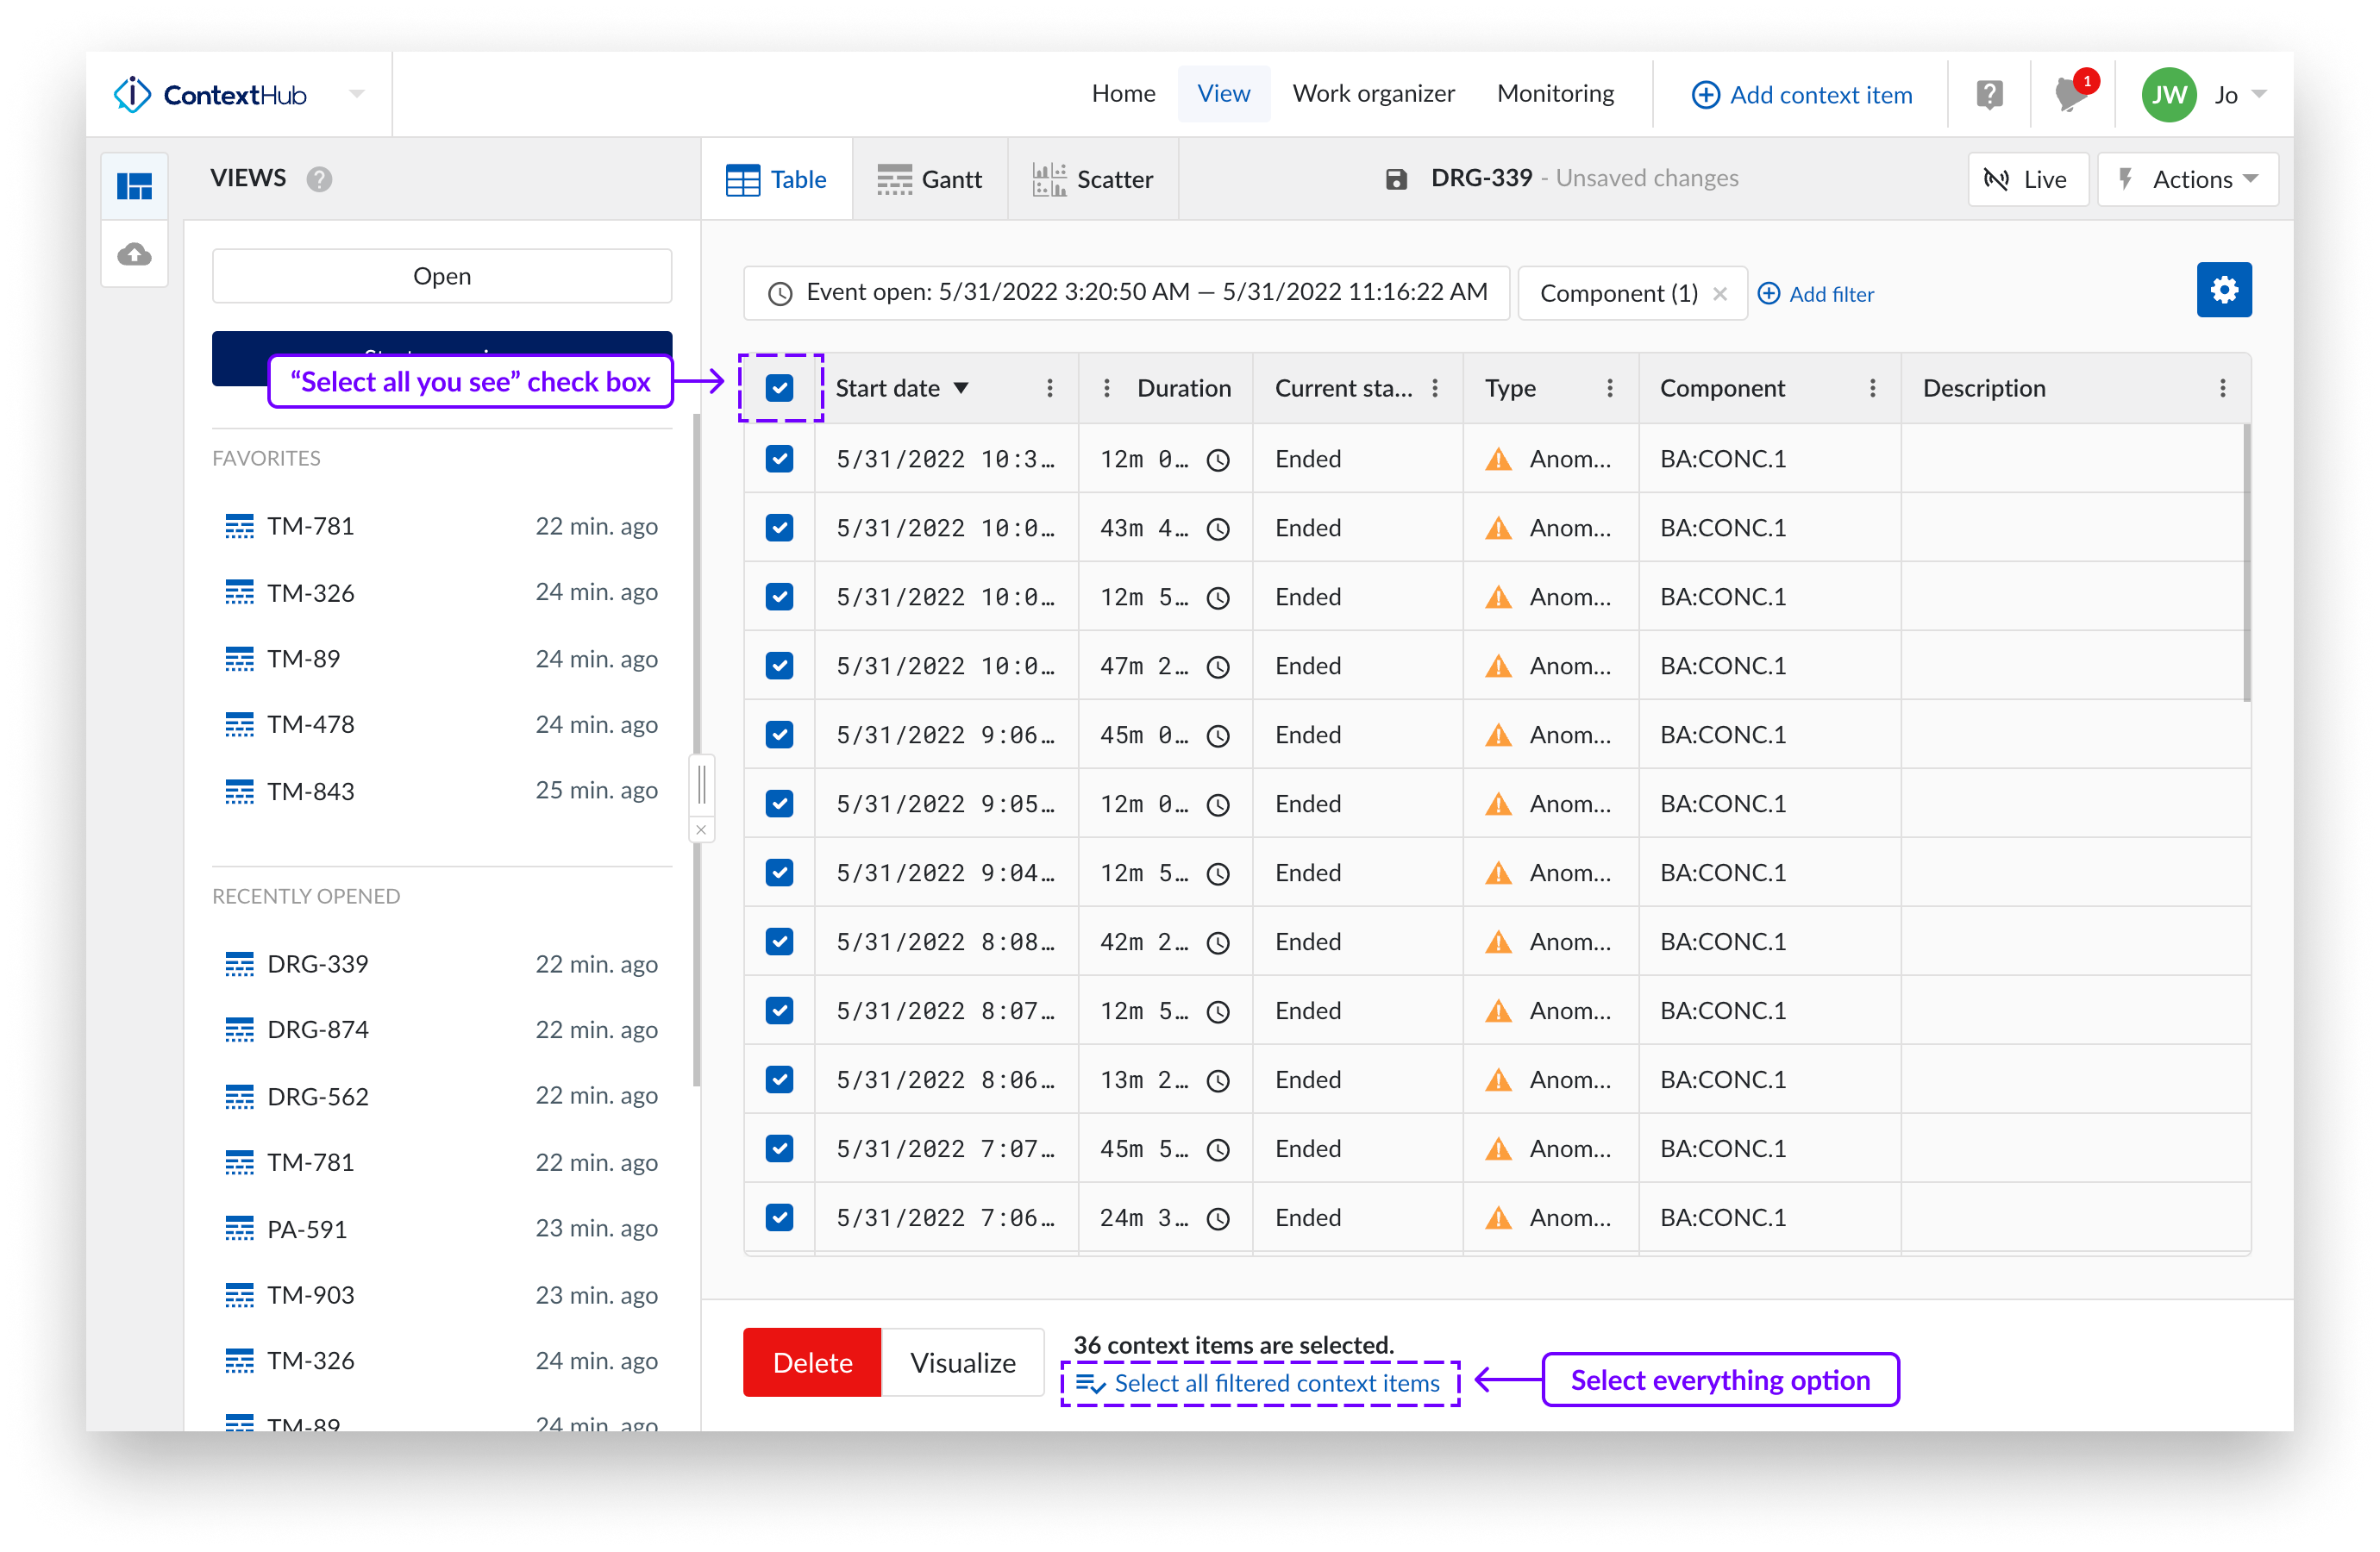Switch to the Scatter view tab
This screenshot has height=1552, width=2380.
(1093, 179)
